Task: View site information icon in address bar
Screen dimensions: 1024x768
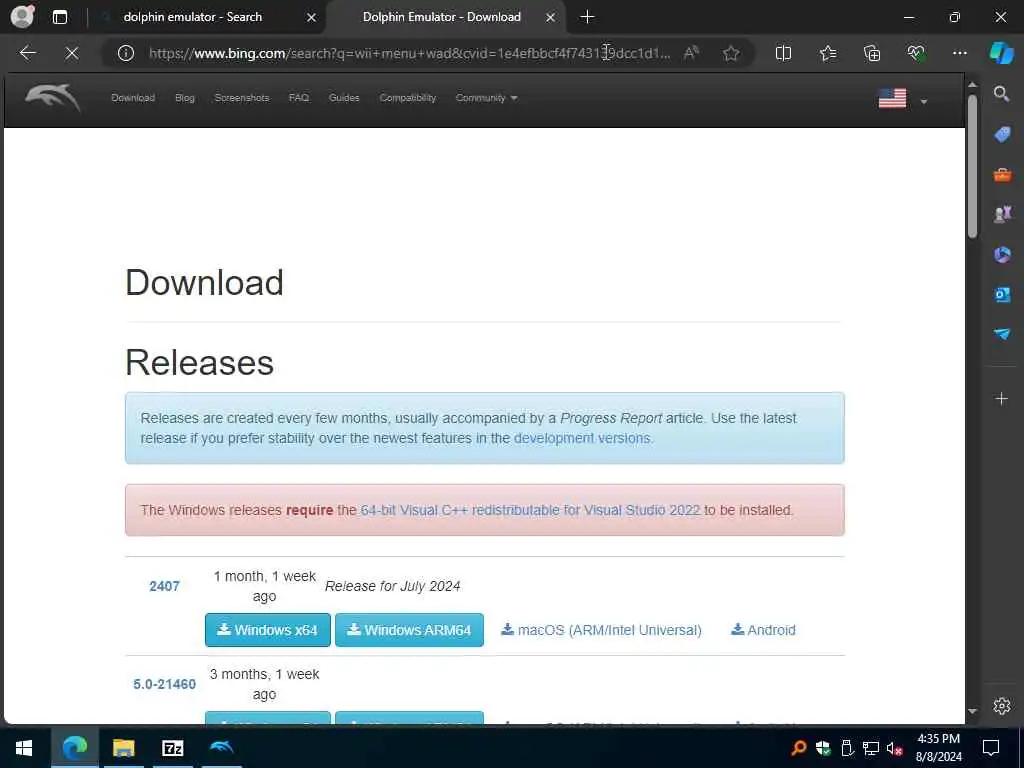Action: point(125,53)
